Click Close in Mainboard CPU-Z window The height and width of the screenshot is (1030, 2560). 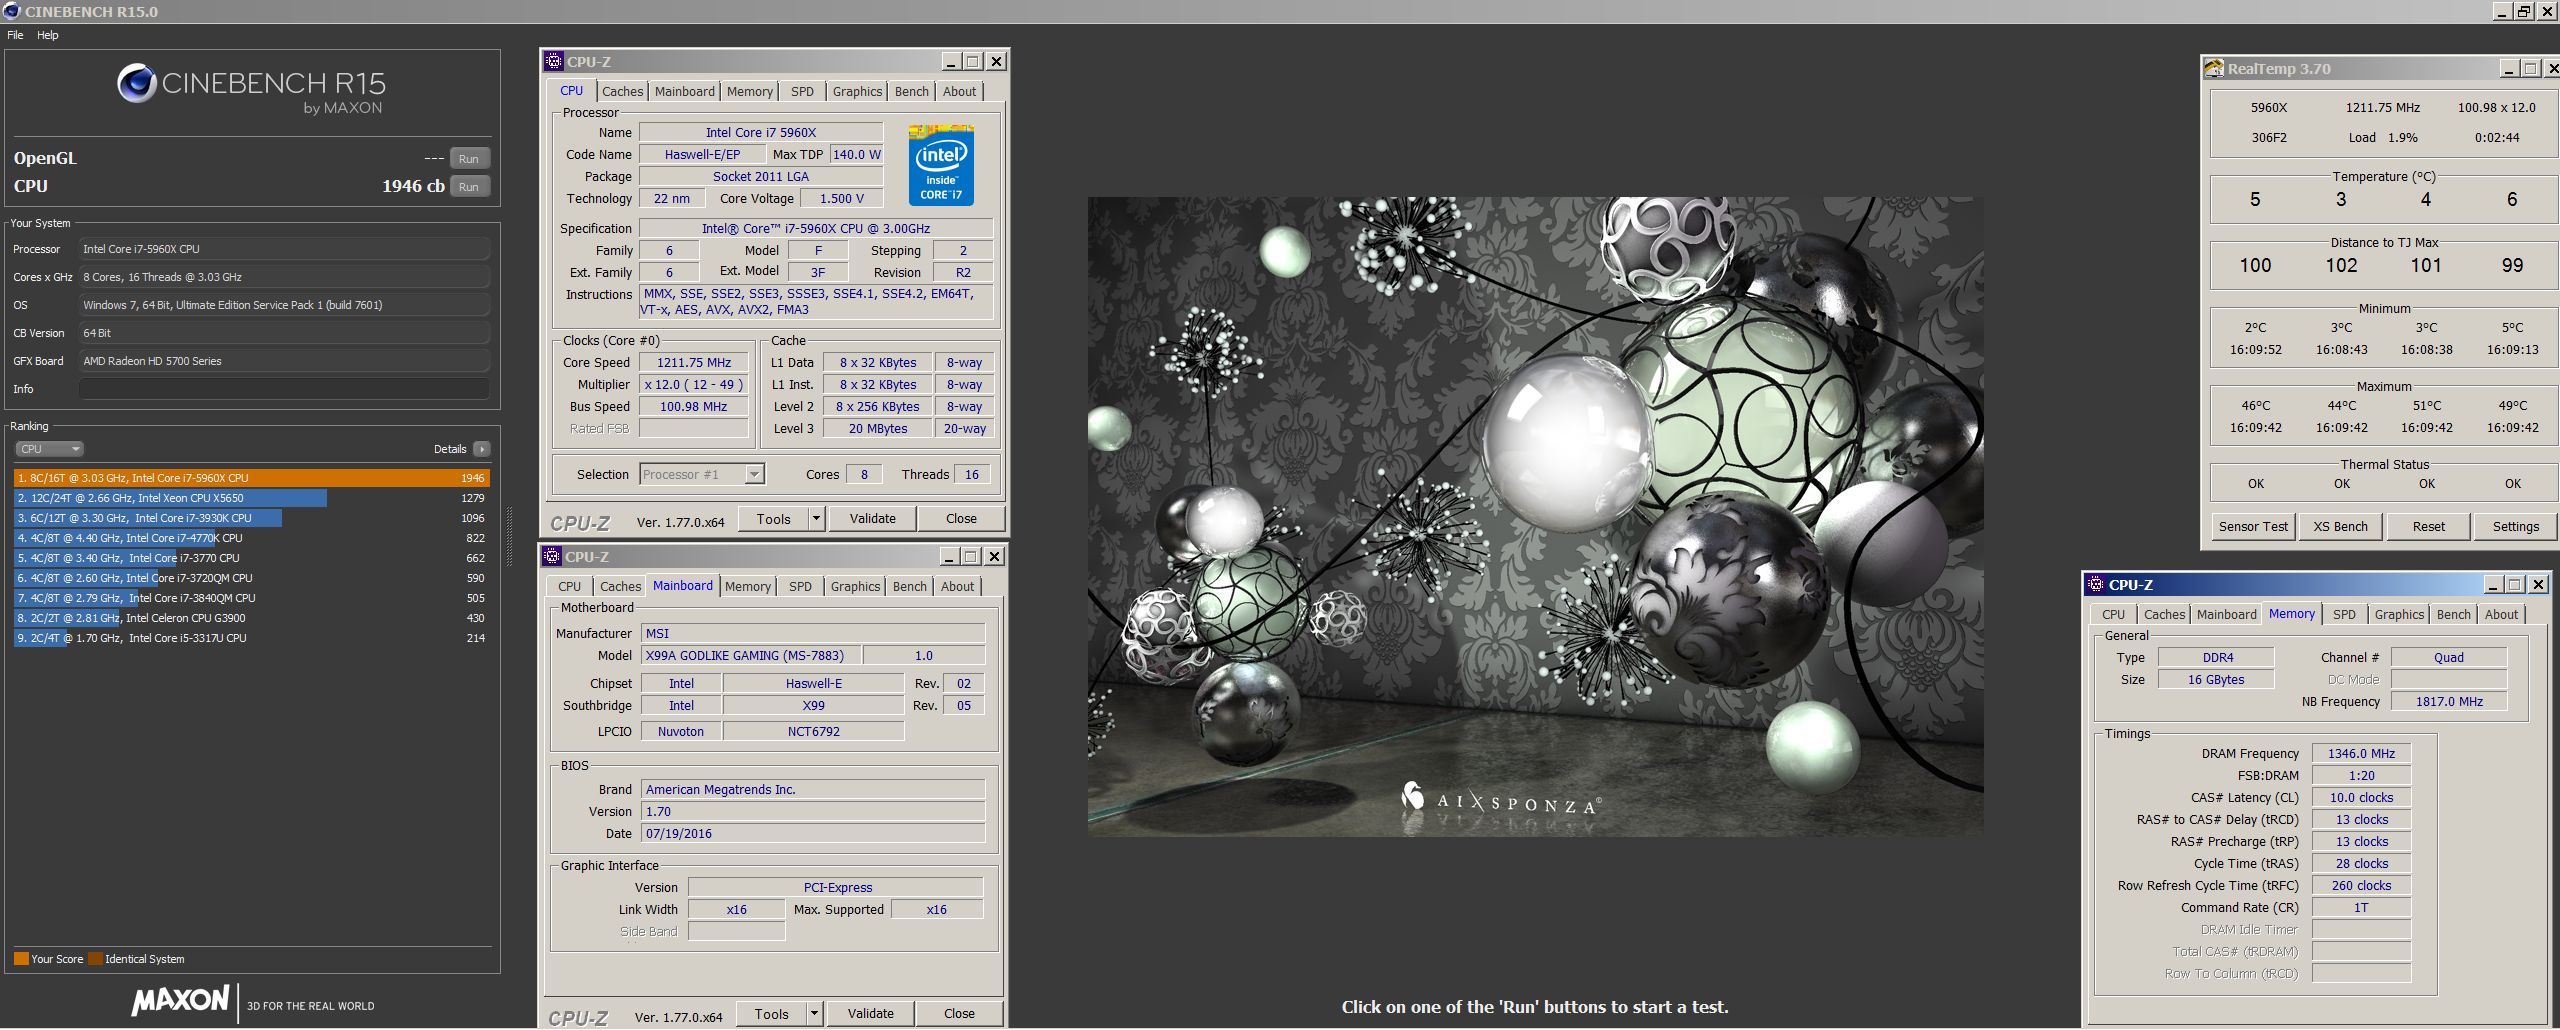tap(959, 1013)
